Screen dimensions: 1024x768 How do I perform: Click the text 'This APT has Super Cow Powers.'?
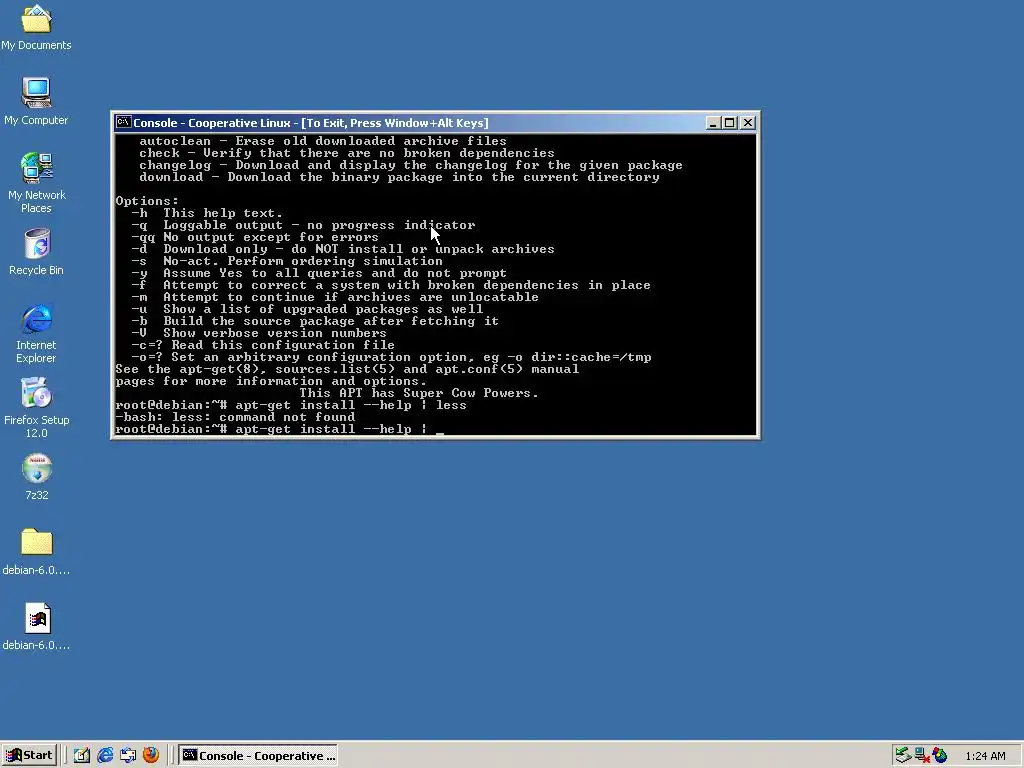tap(419, 393)
